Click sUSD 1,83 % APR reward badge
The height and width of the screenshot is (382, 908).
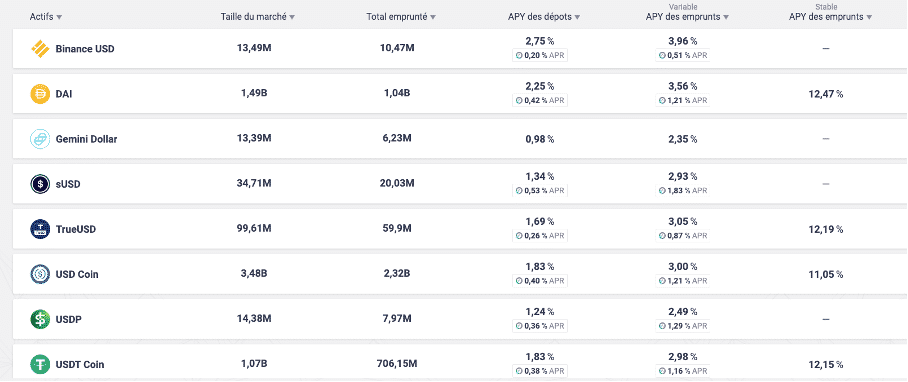683,190
